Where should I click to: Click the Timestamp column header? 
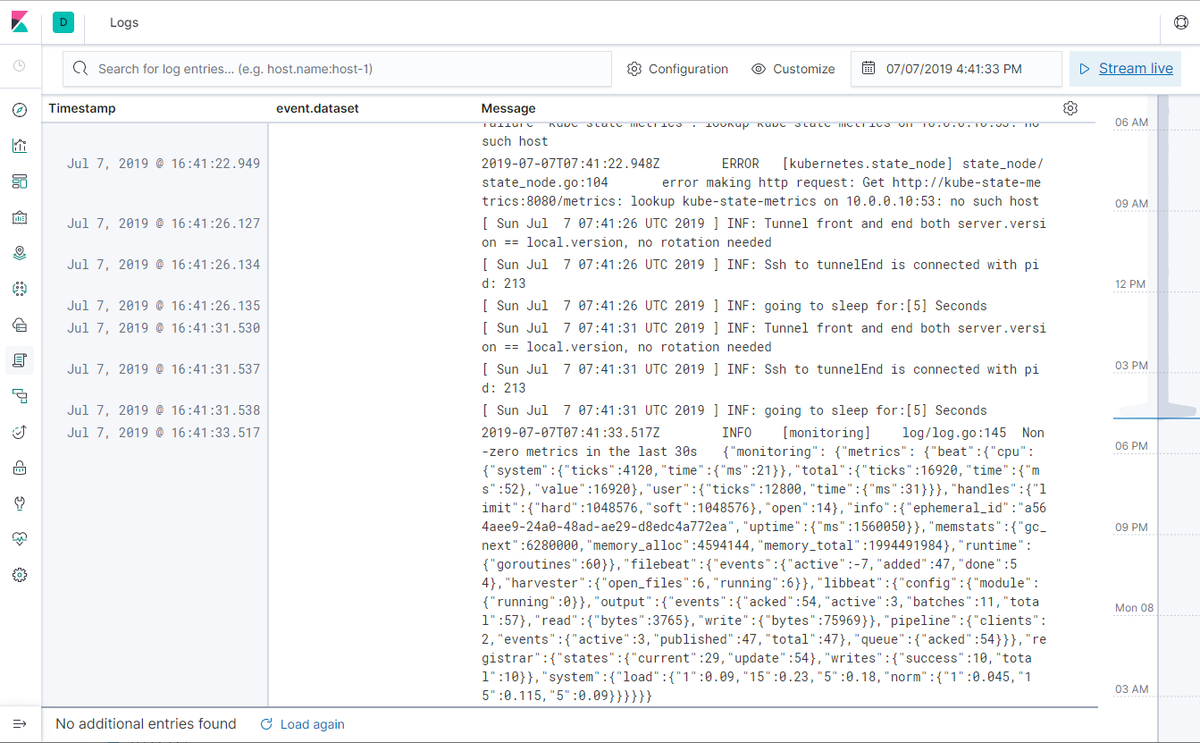tap(82, 108)
